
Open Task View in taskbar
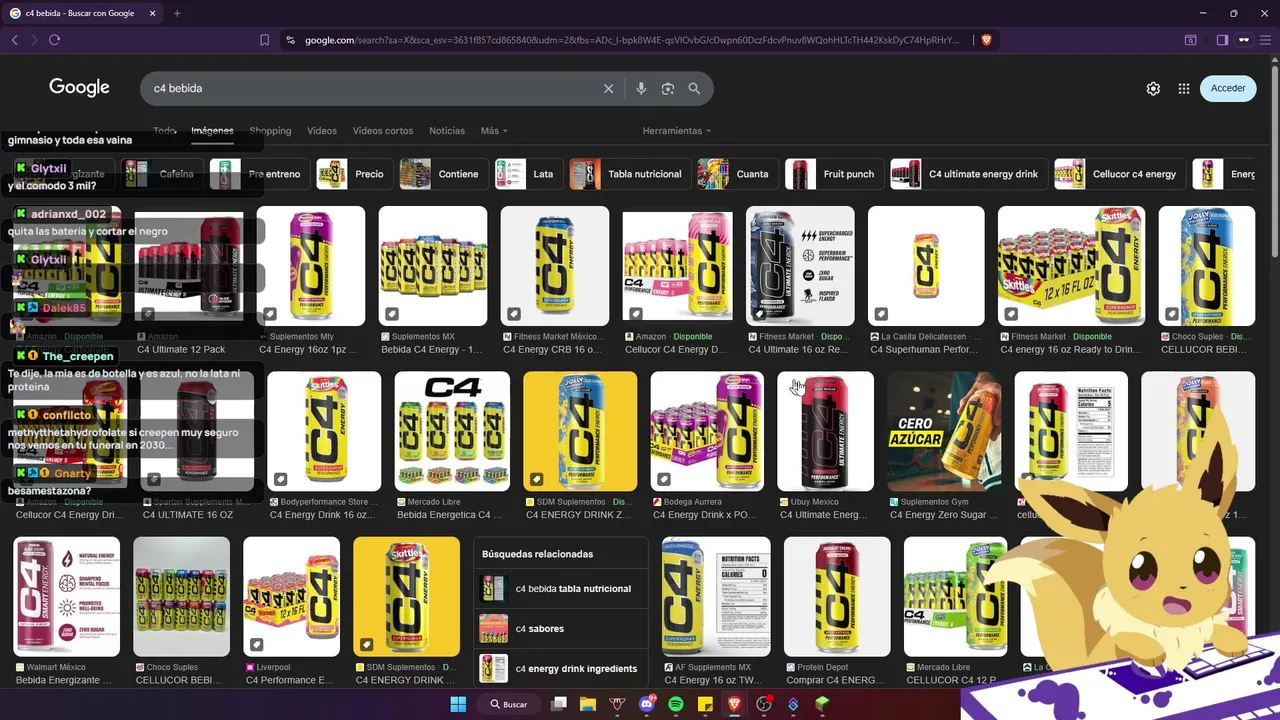point(559,704)
